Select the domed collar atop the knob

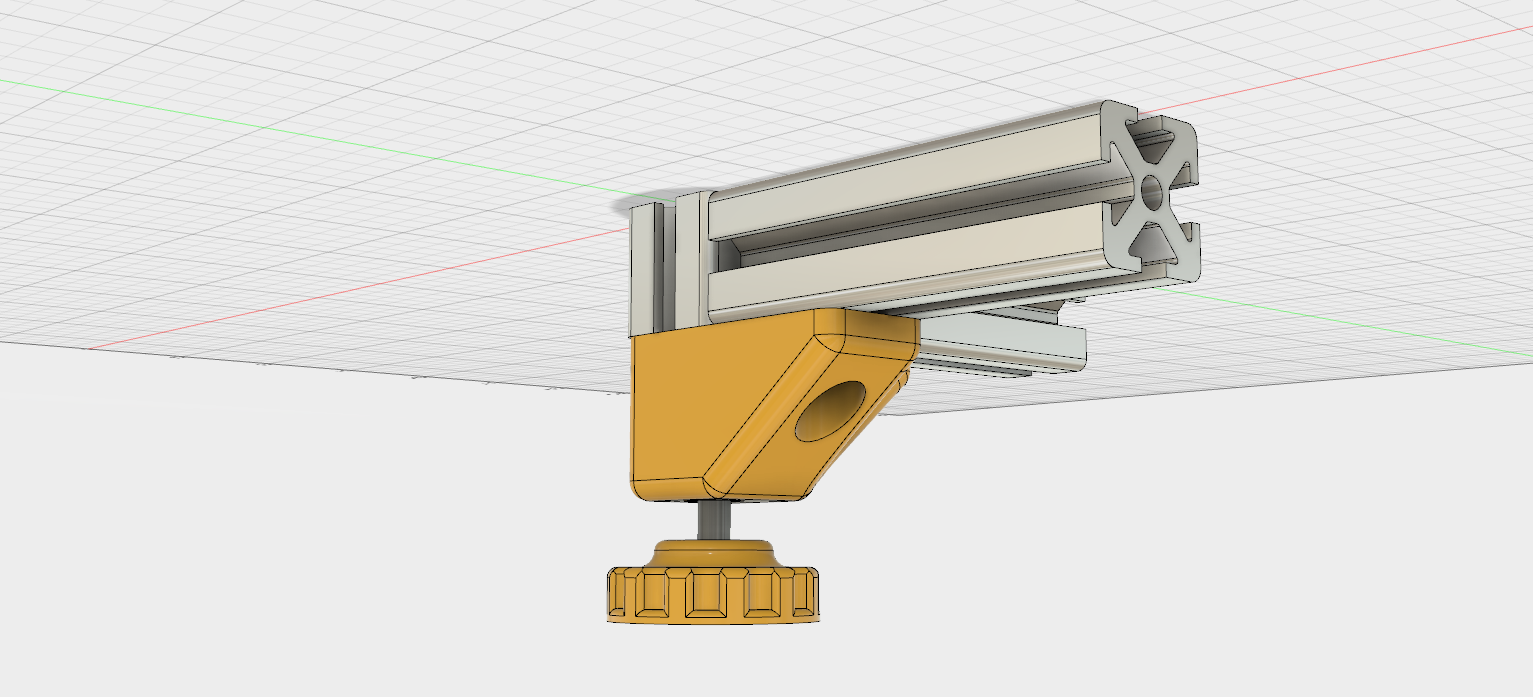pyautogui.click(x=713, y=552)
